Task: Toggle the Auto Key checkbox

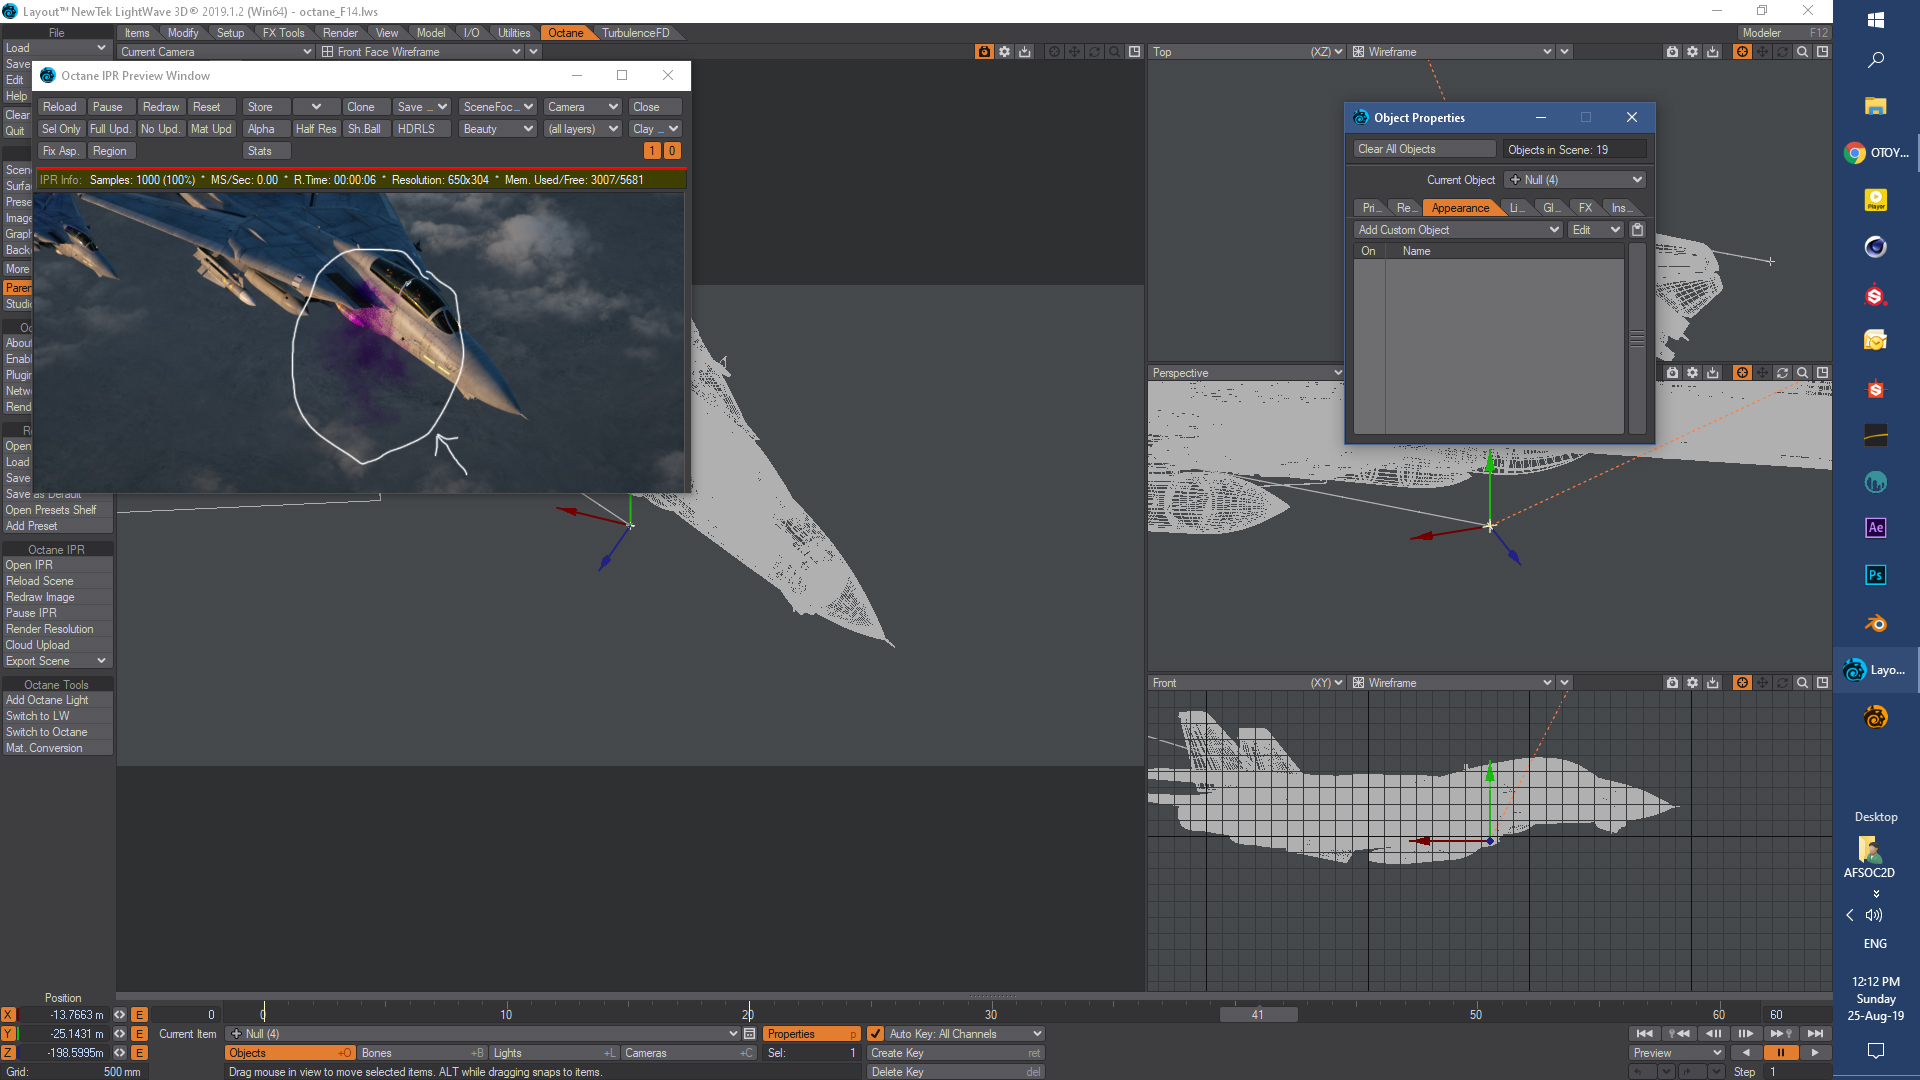Action: point(875,1034)
